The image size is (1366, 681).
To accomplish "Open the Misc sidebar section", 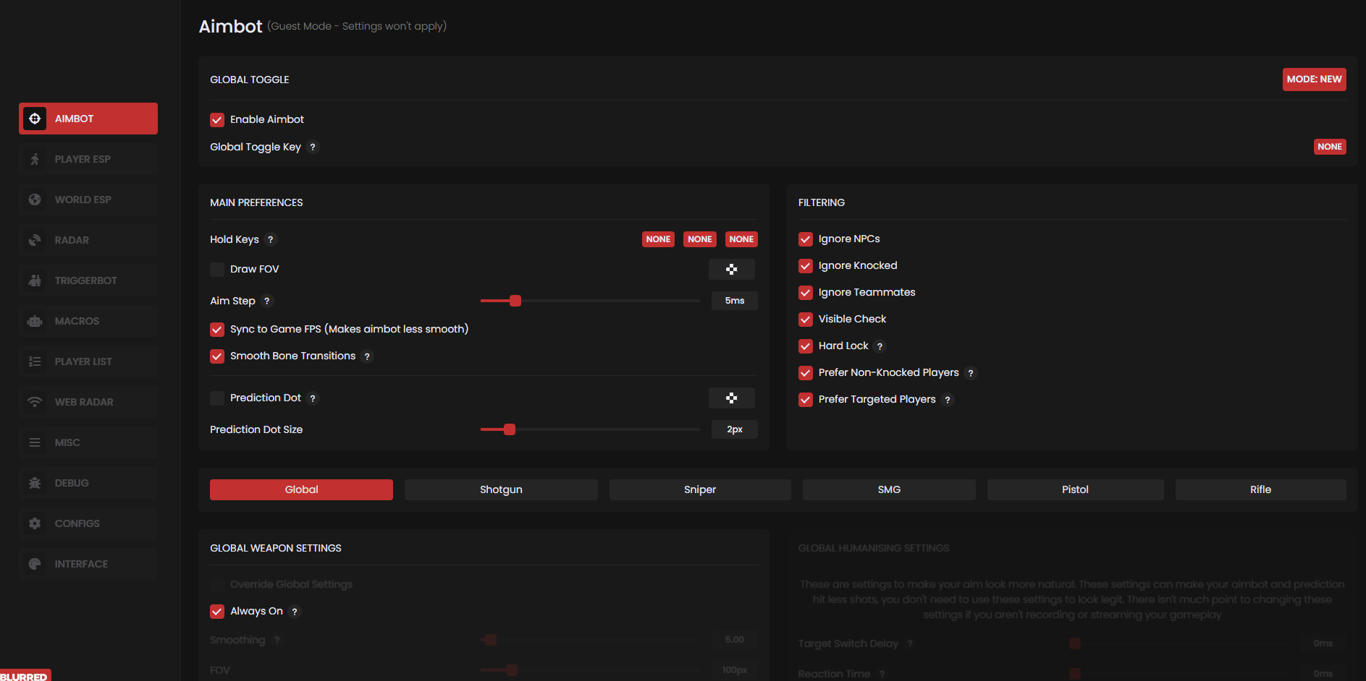I will pos(88,442).
